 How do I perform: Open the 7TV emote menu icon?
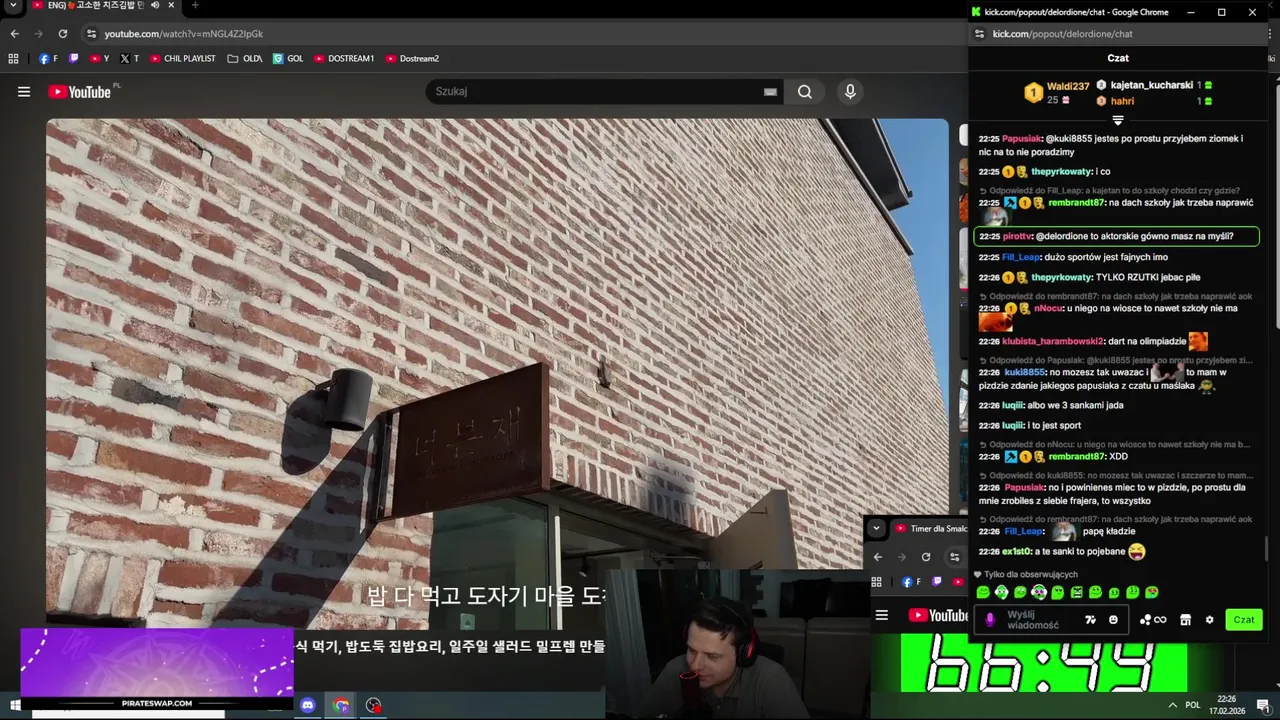1091,620
